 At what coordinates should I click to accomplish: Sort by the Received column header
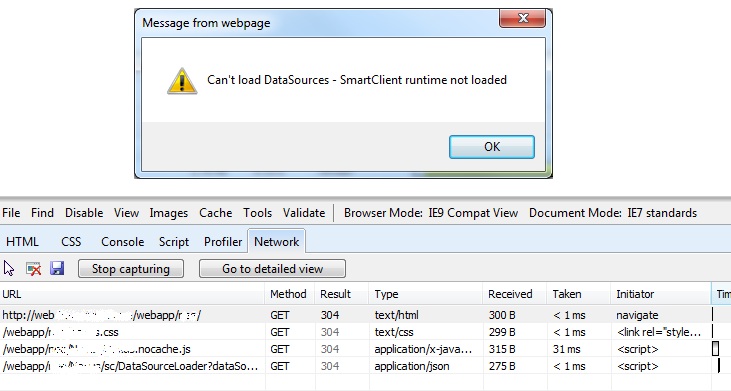(515, 294)
